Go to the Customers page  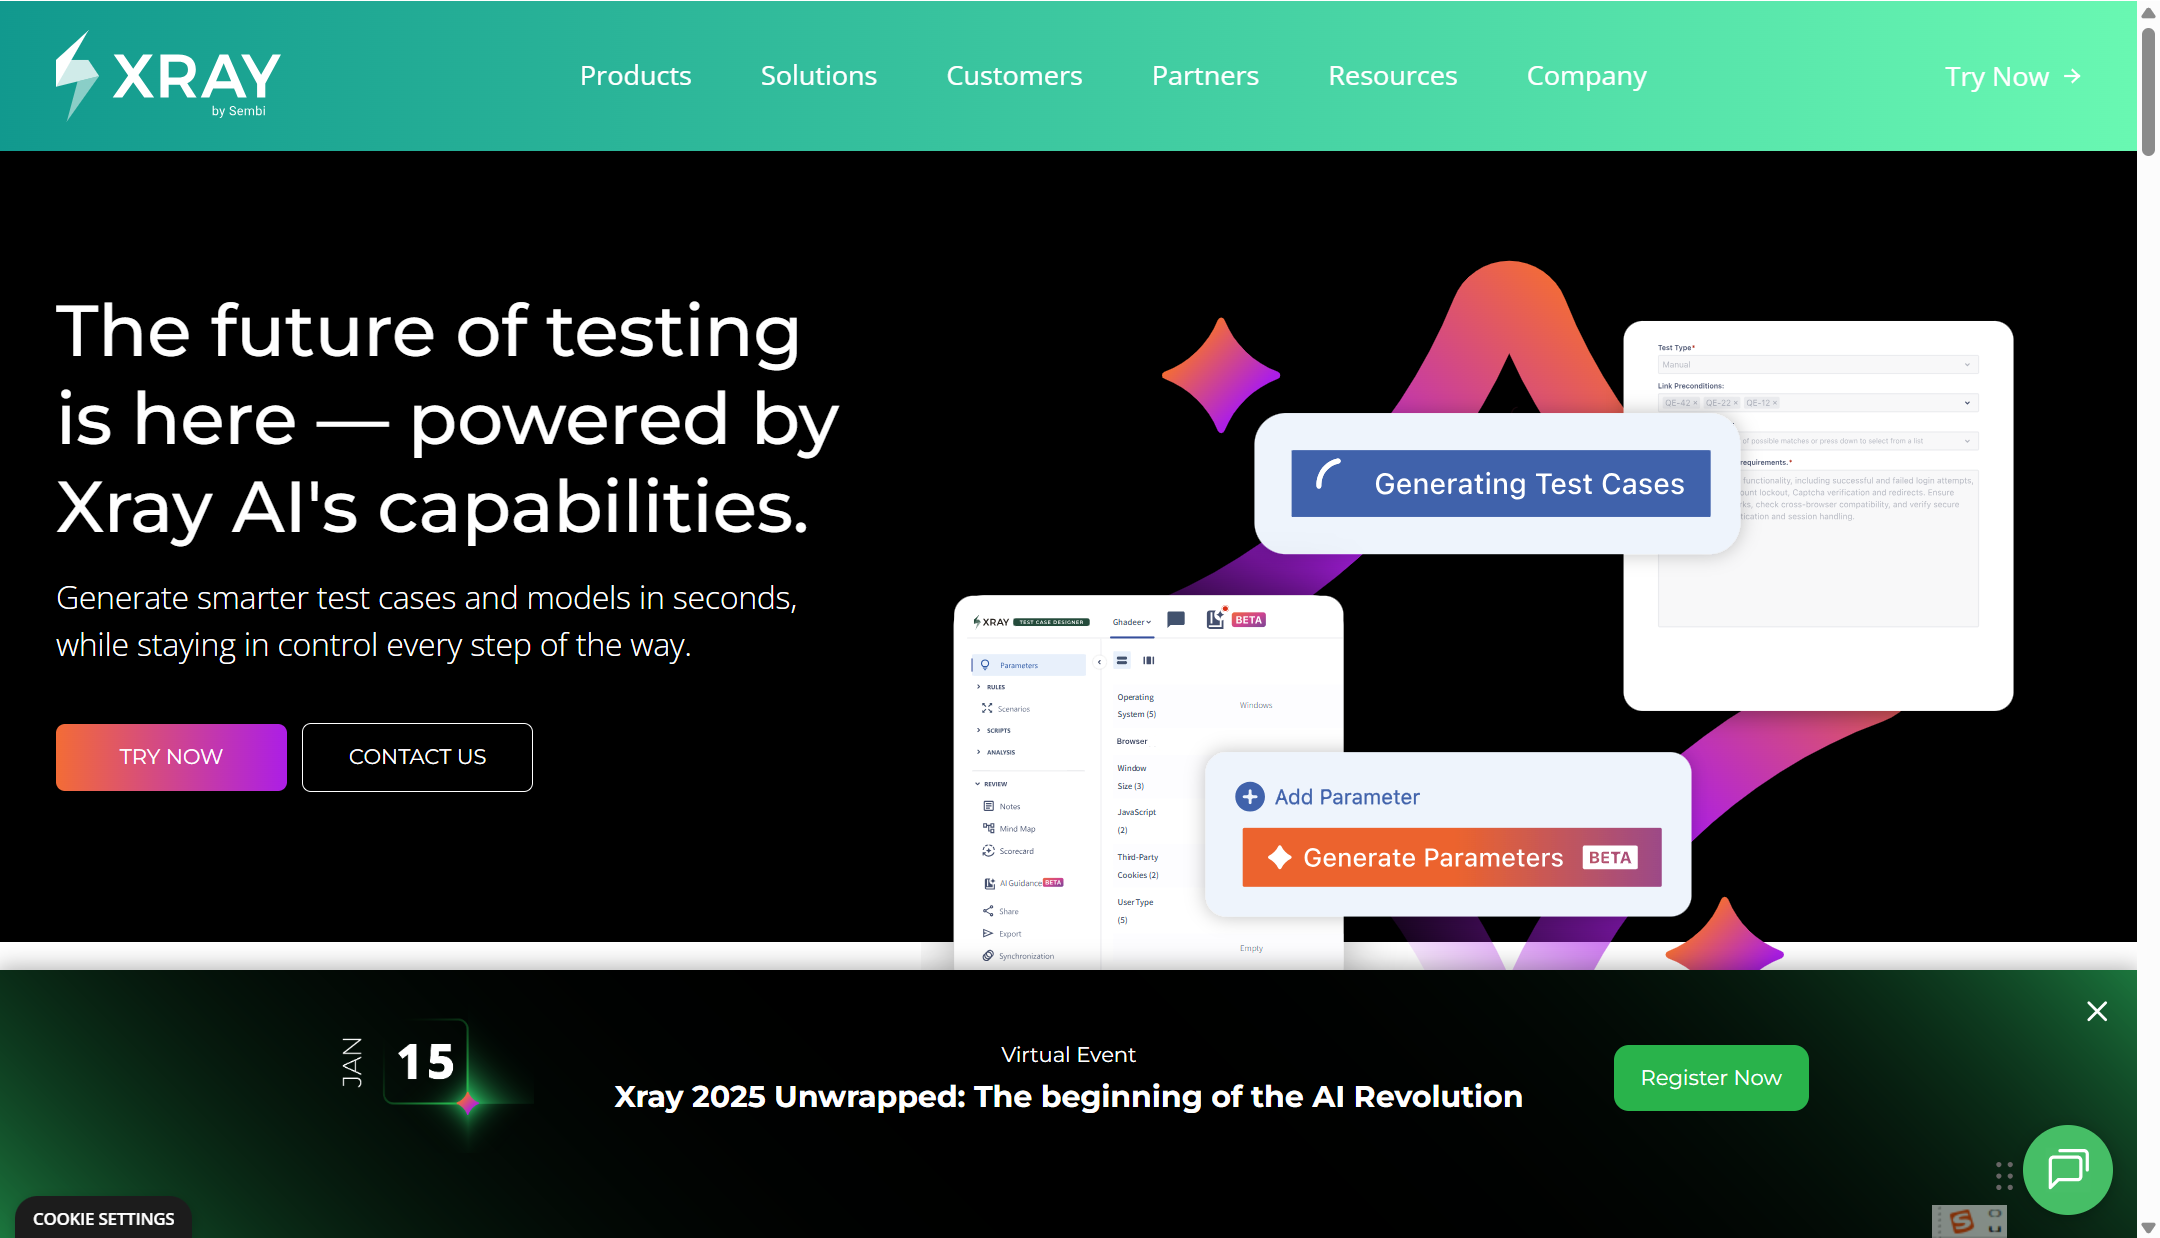pyautogui.click(x=1014, y=76)
